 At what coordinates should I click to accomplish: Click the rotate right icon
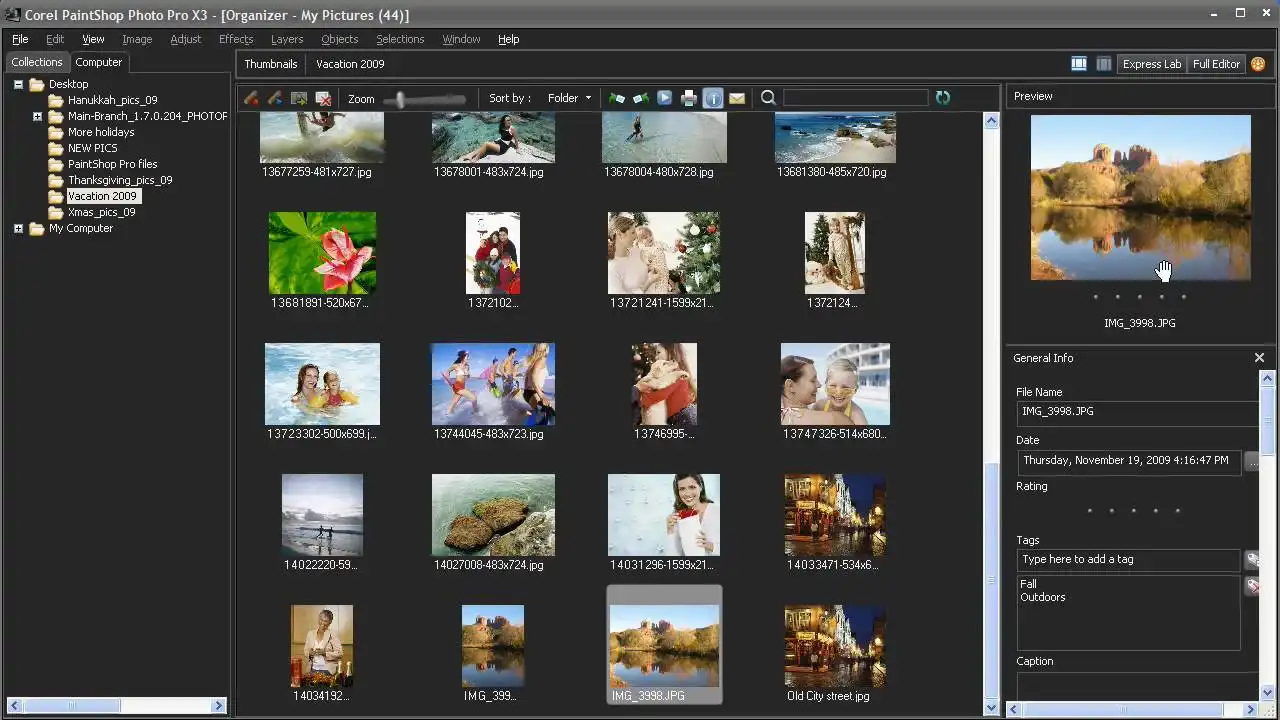tap(641, 98)
